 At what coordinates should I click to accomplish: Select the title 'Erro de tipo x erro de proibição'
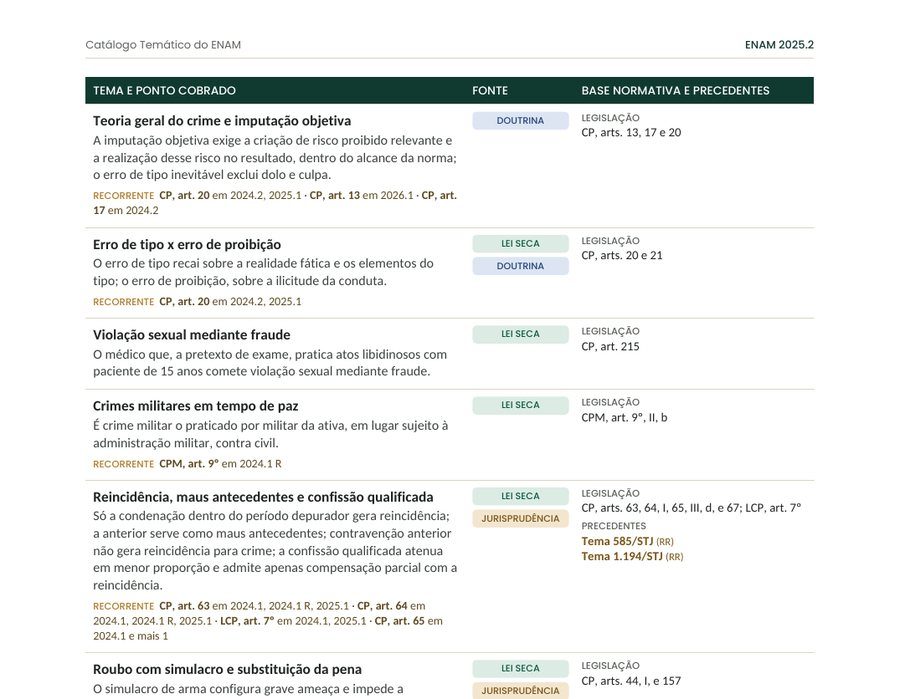click(x=187, y=244)
